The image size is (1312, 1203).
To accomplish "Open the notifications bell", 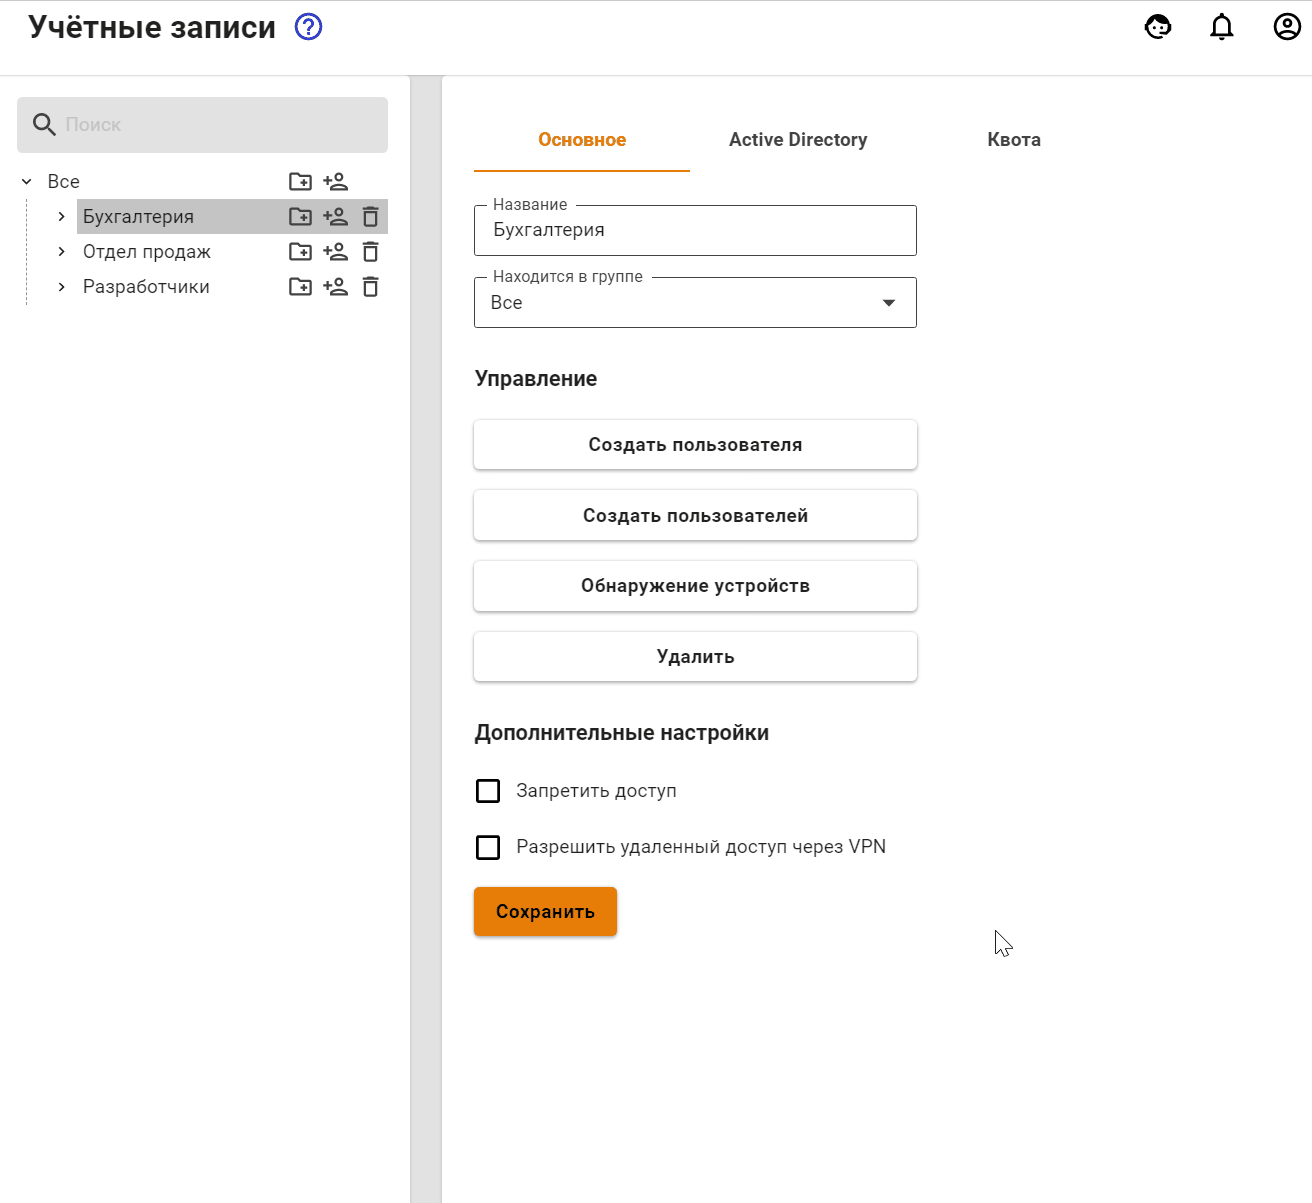I will [1222, 27].
